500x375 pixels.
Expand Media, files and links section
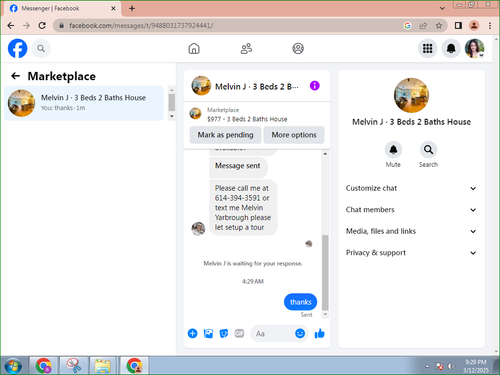click(411, 231)
